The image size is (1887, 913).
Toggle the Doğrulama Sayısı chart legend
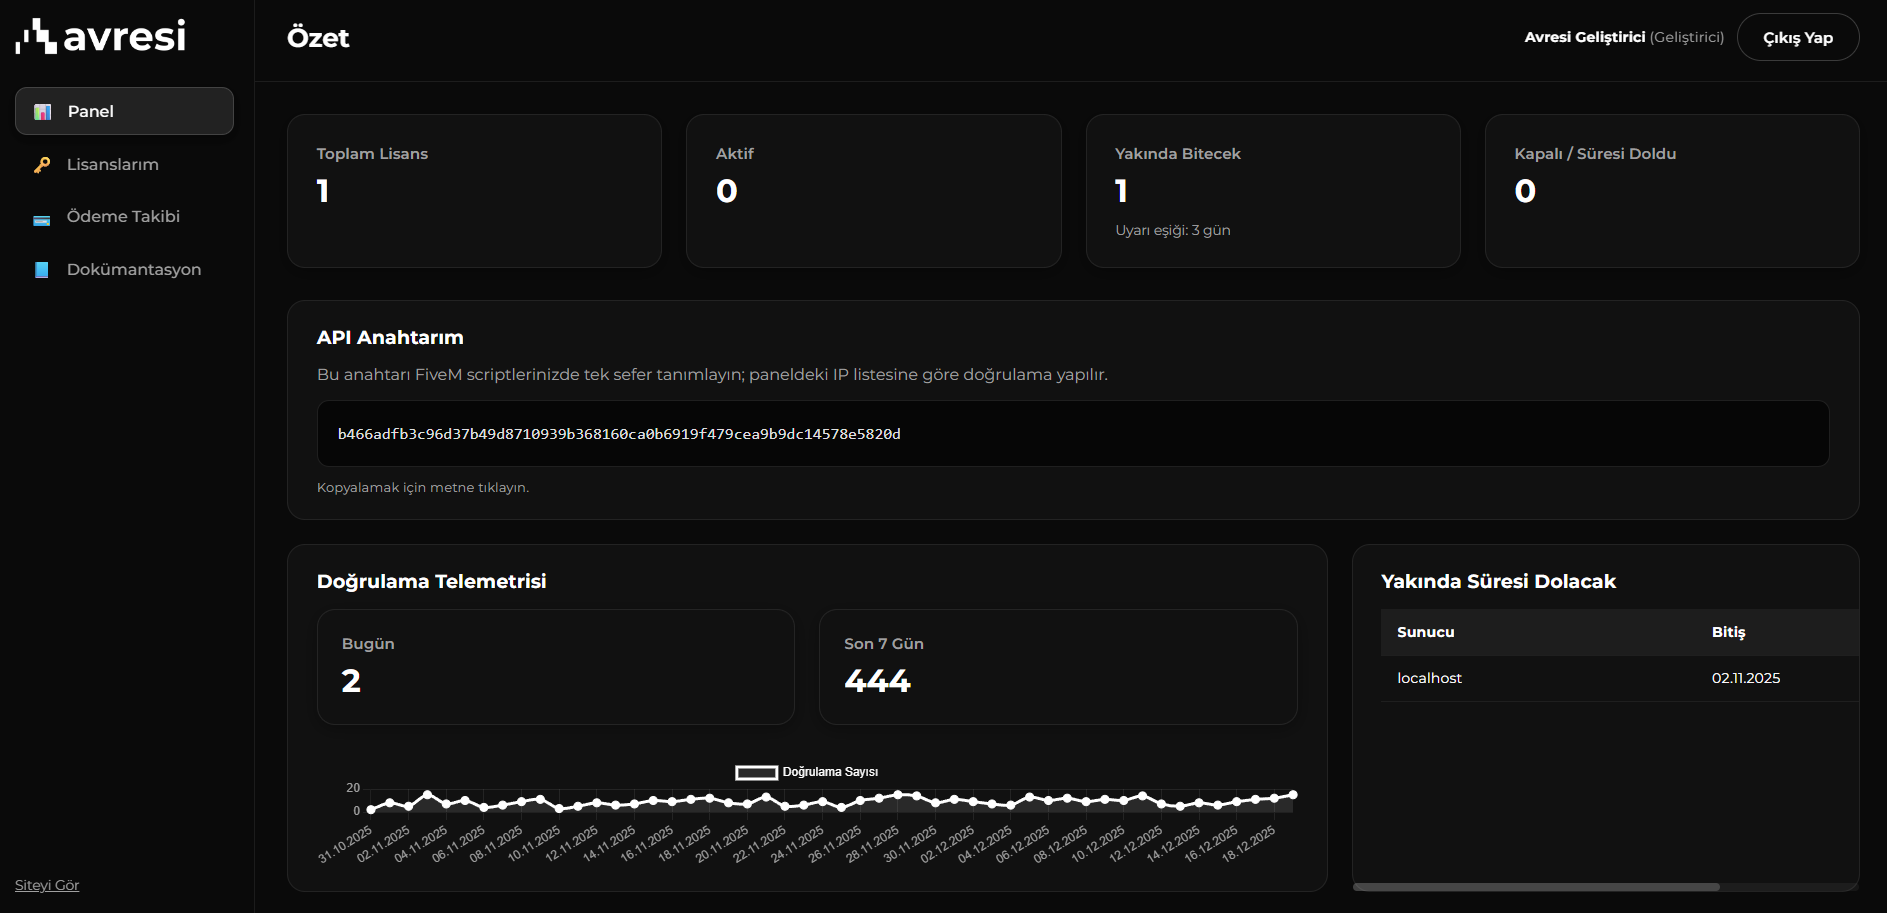(x=806, y=772)
